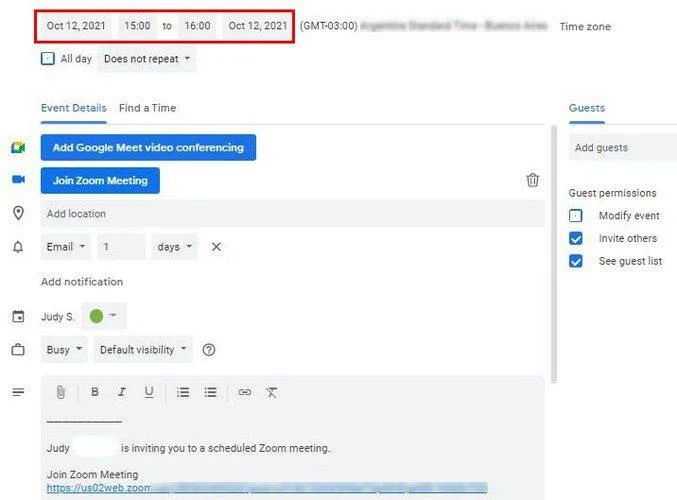Change the end date Oct 12, 2021
Image resolution: width=677 pixels, height=500 pixels.
(257, 26)
